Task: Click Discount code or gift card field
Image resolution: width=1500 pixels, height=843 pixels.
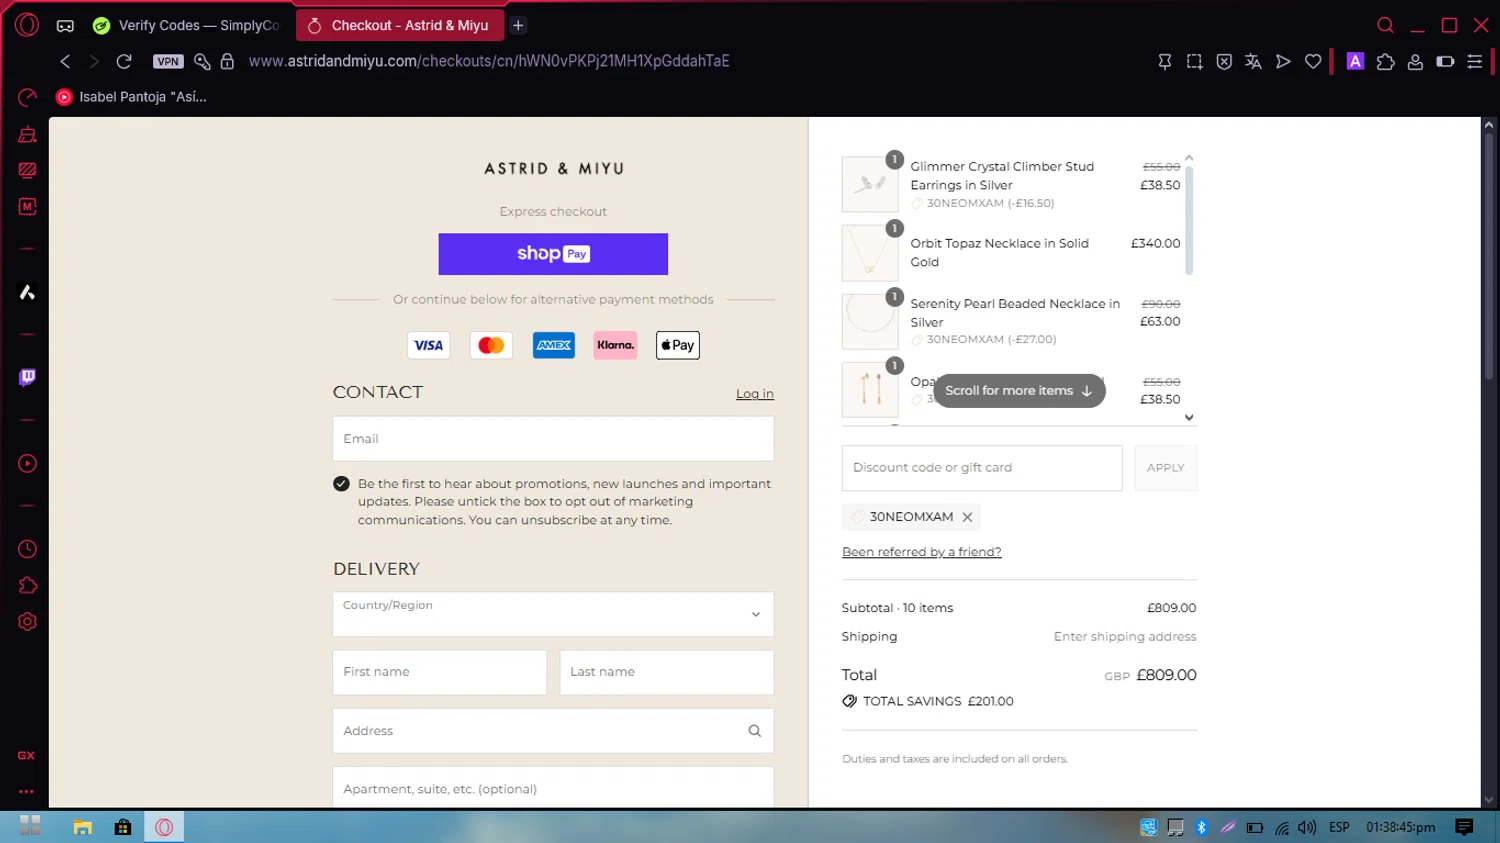Action: pyautogui.click(x=982, y=468)
